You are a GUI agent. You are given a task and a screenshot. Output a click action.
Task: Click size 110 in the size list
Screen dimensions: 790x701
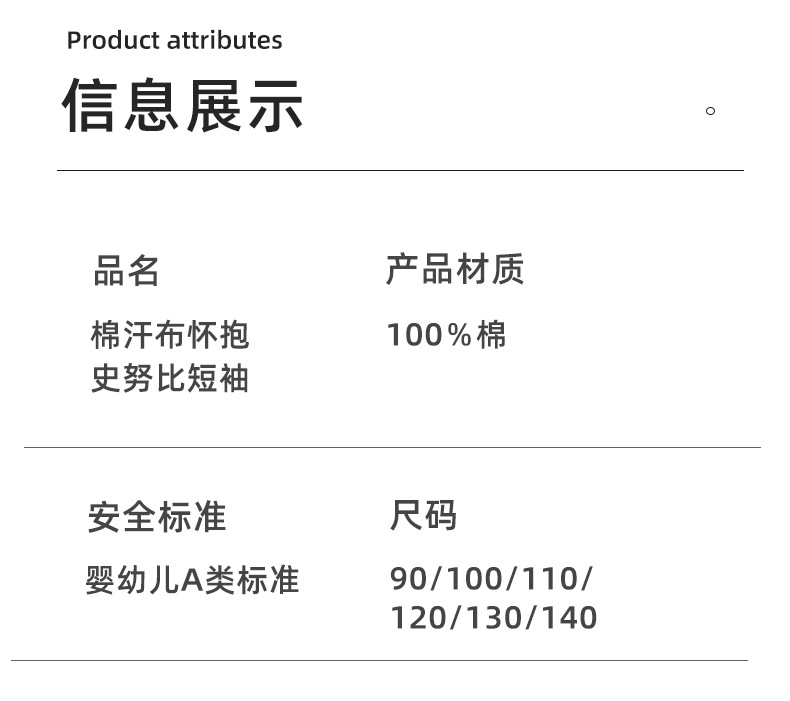pos(552,579)
